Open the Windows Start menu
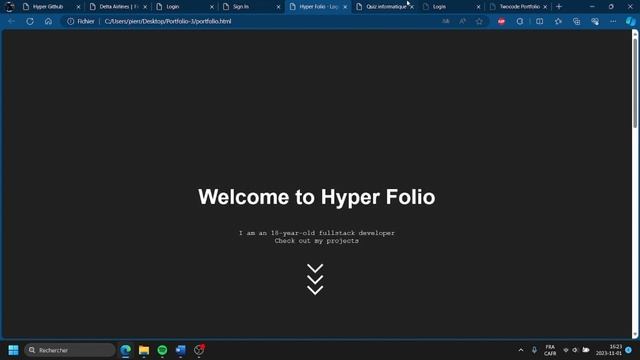This screenshot has height=360, width=640. [x=13, y=350]
